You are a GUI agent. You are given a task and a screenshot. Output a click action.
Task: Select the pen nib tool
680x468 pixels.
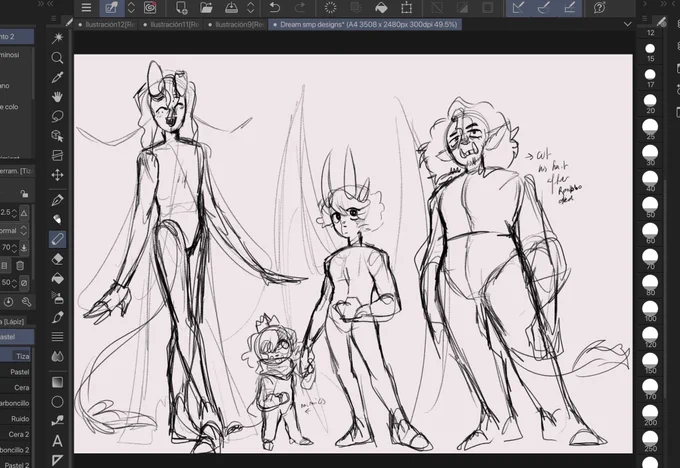pyautogui.click(x=57, y=200)
